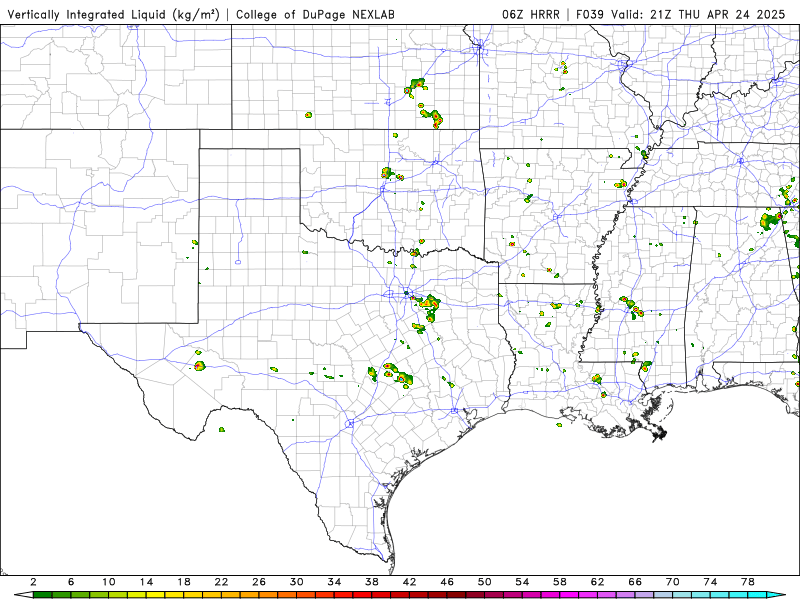Click the color bar label '42'

[x=410, y=582]
